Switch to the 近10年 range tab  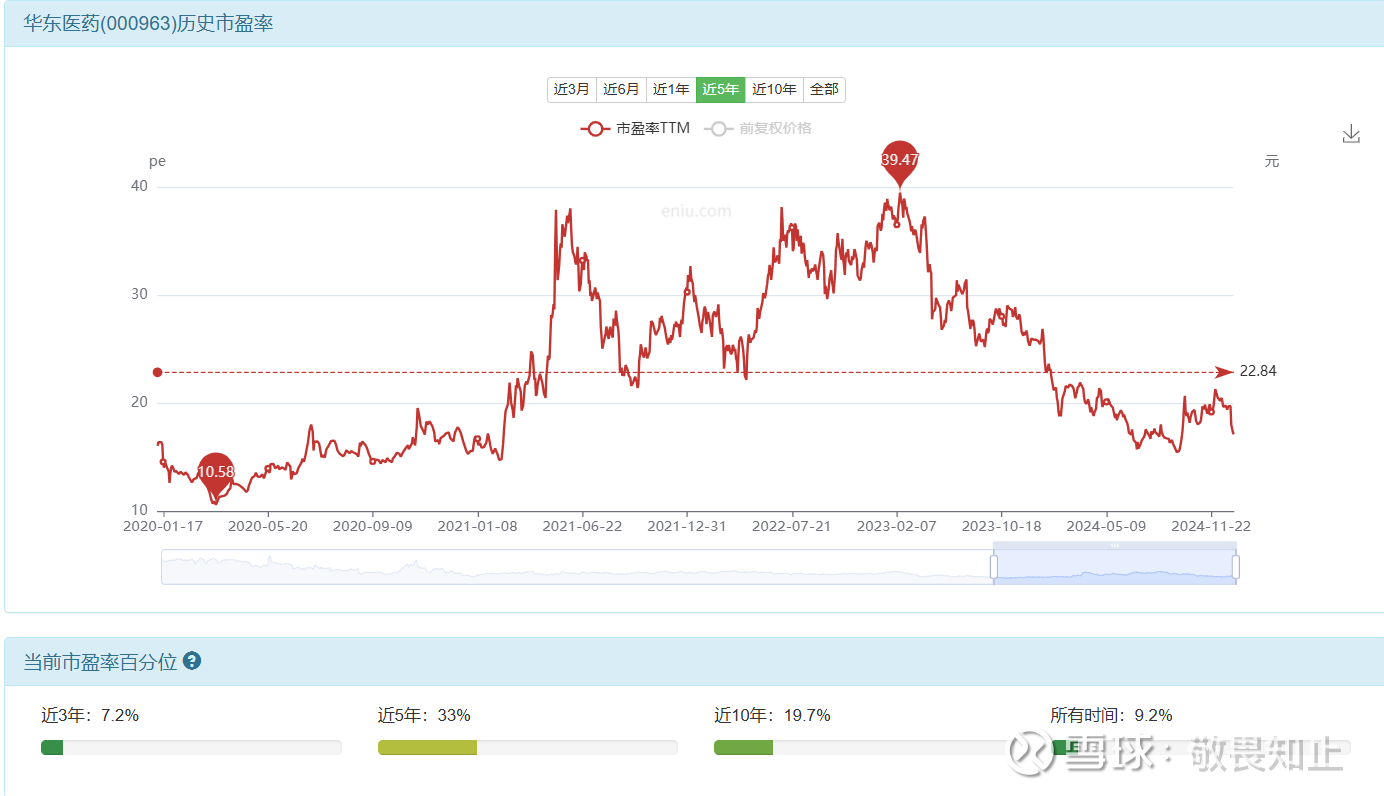click(x=774, y=89)
